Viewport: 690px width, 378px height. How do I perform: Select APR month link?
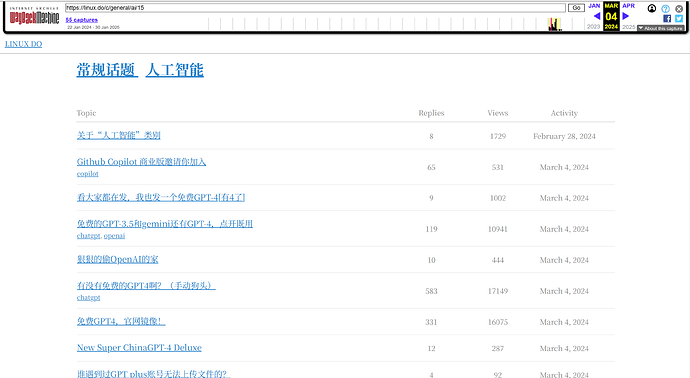pos(628,6)
